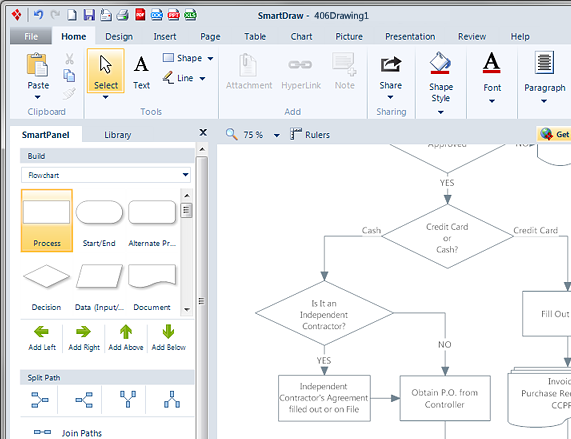Open the Paragraph dropdown arrow
Screen dimensions: 571x439
[x=544, y=101]
